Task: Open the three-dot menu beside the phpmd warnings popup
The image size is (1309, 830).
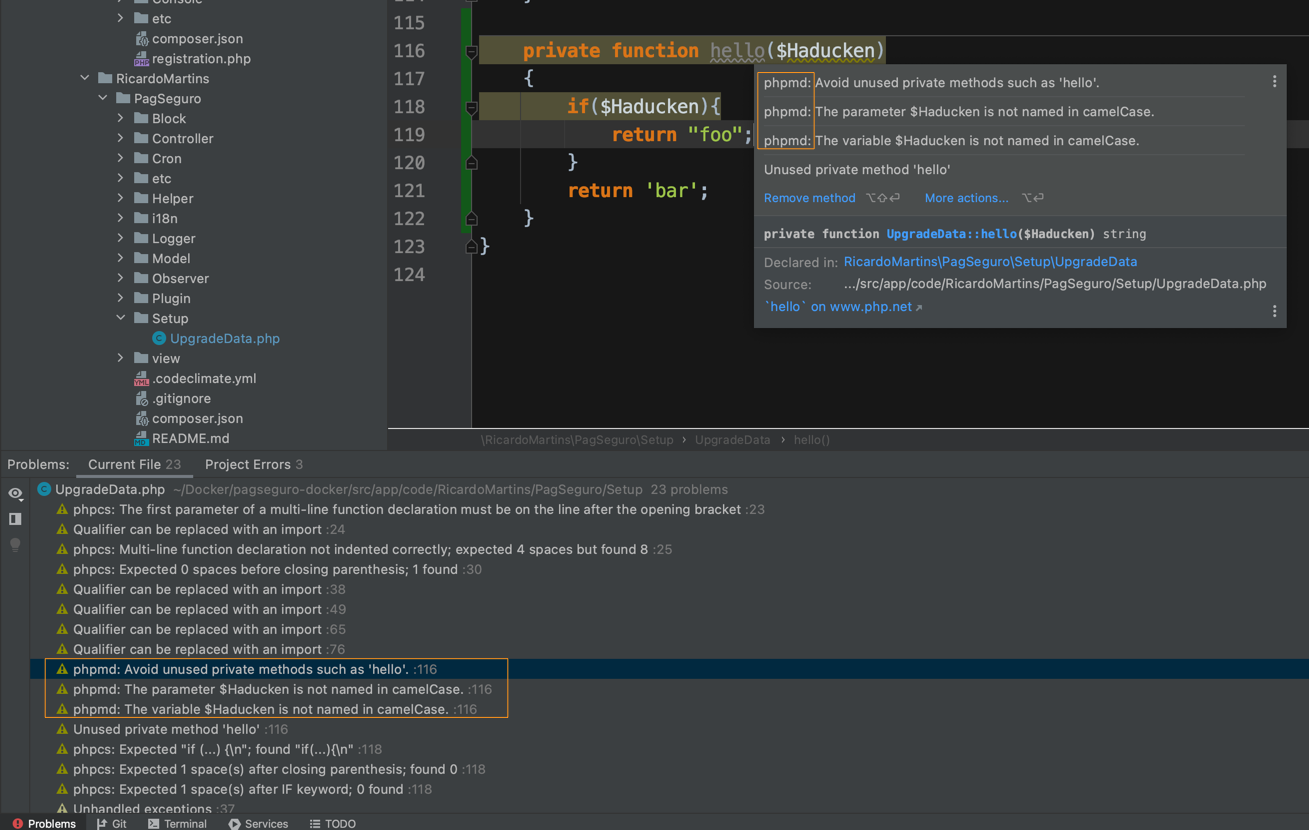Action: coord(1274,82)
